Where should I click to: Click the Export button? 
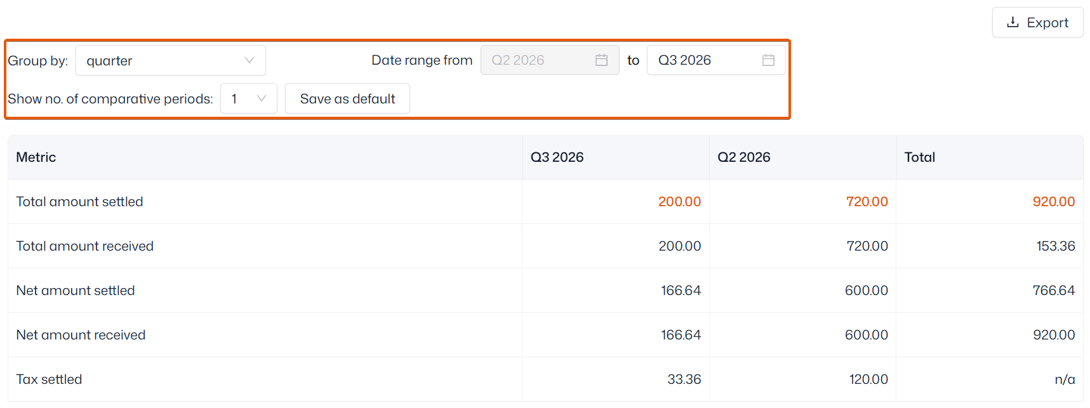[x=1037, y=23]
